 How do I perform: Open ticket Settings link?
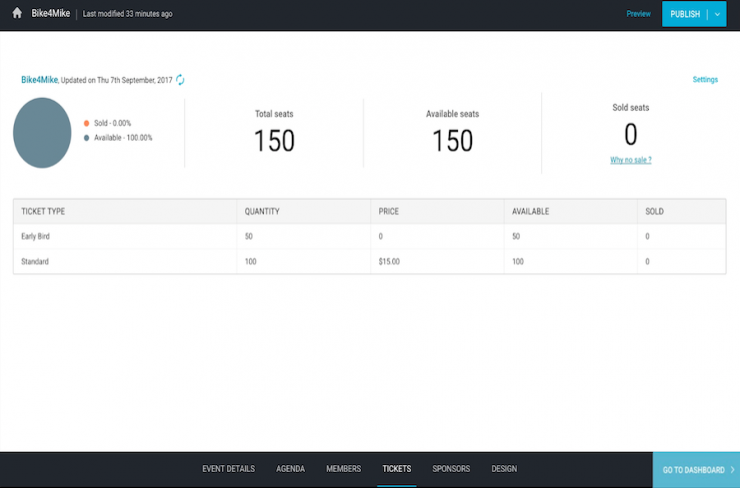click(705, 79)
